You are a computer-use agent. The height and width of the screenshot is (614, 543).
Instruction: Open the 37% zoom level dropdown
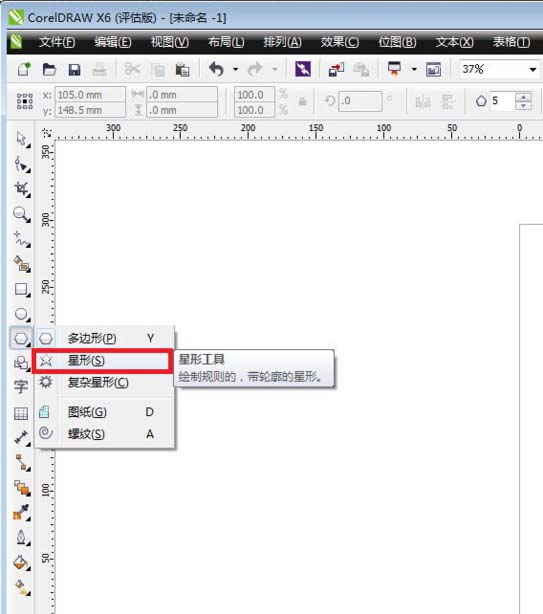(x=532, y=70)
